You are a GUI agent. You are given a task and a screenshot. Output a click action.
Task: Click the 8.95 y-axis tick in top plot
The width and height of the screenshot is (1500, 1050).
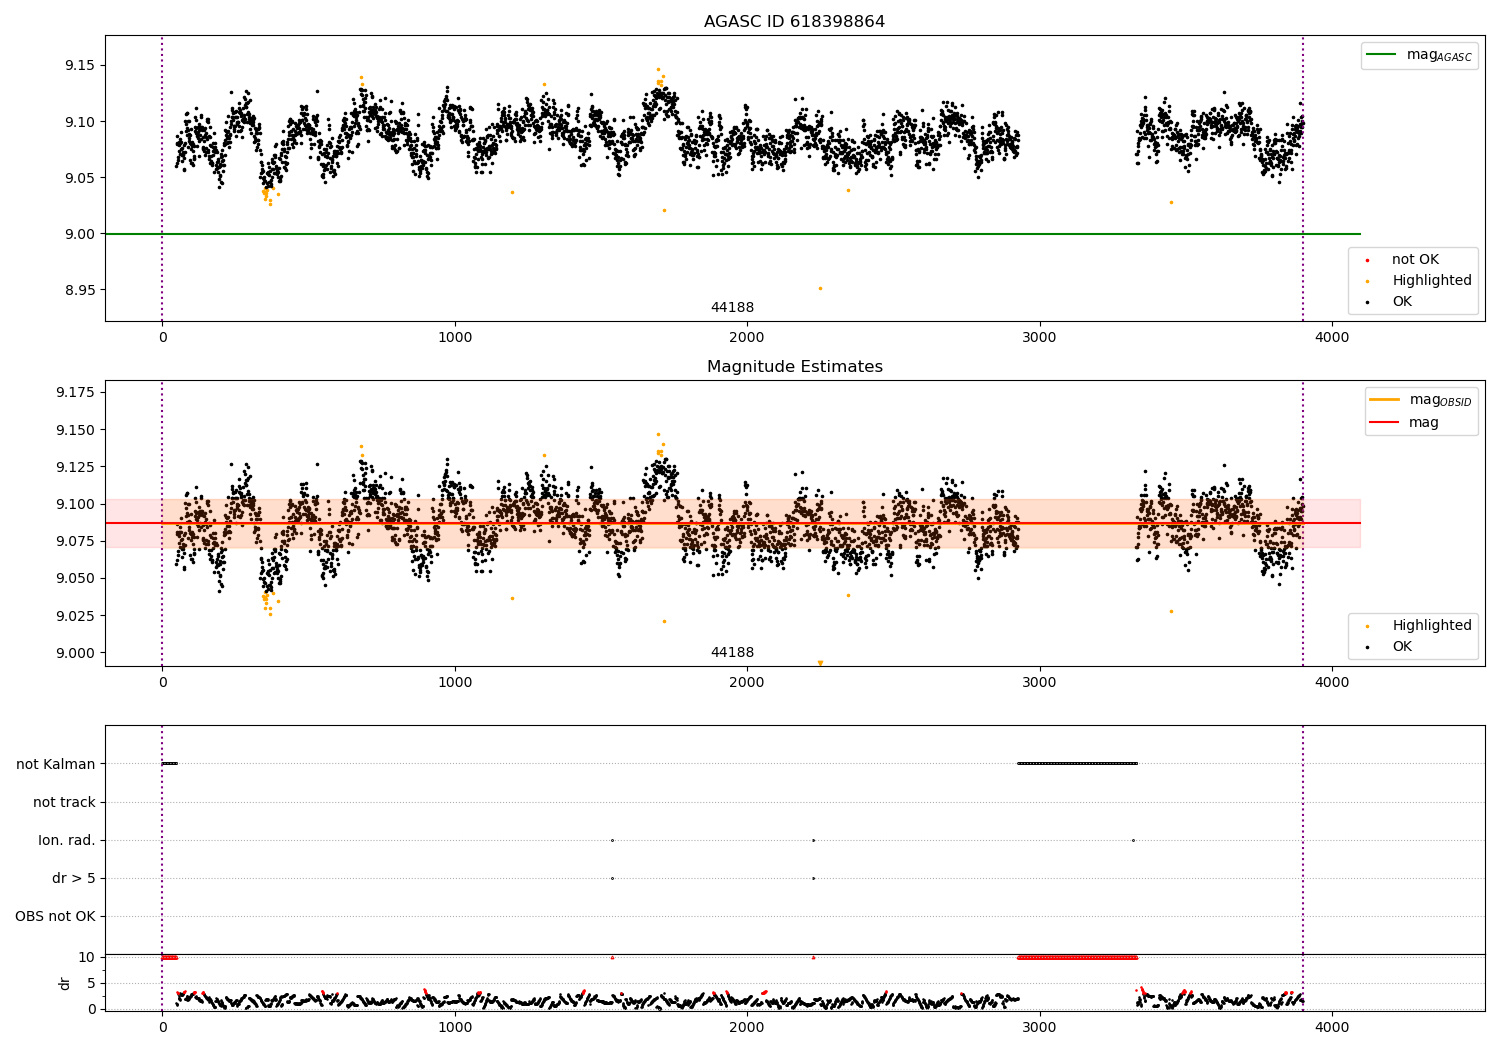[79, 291]
